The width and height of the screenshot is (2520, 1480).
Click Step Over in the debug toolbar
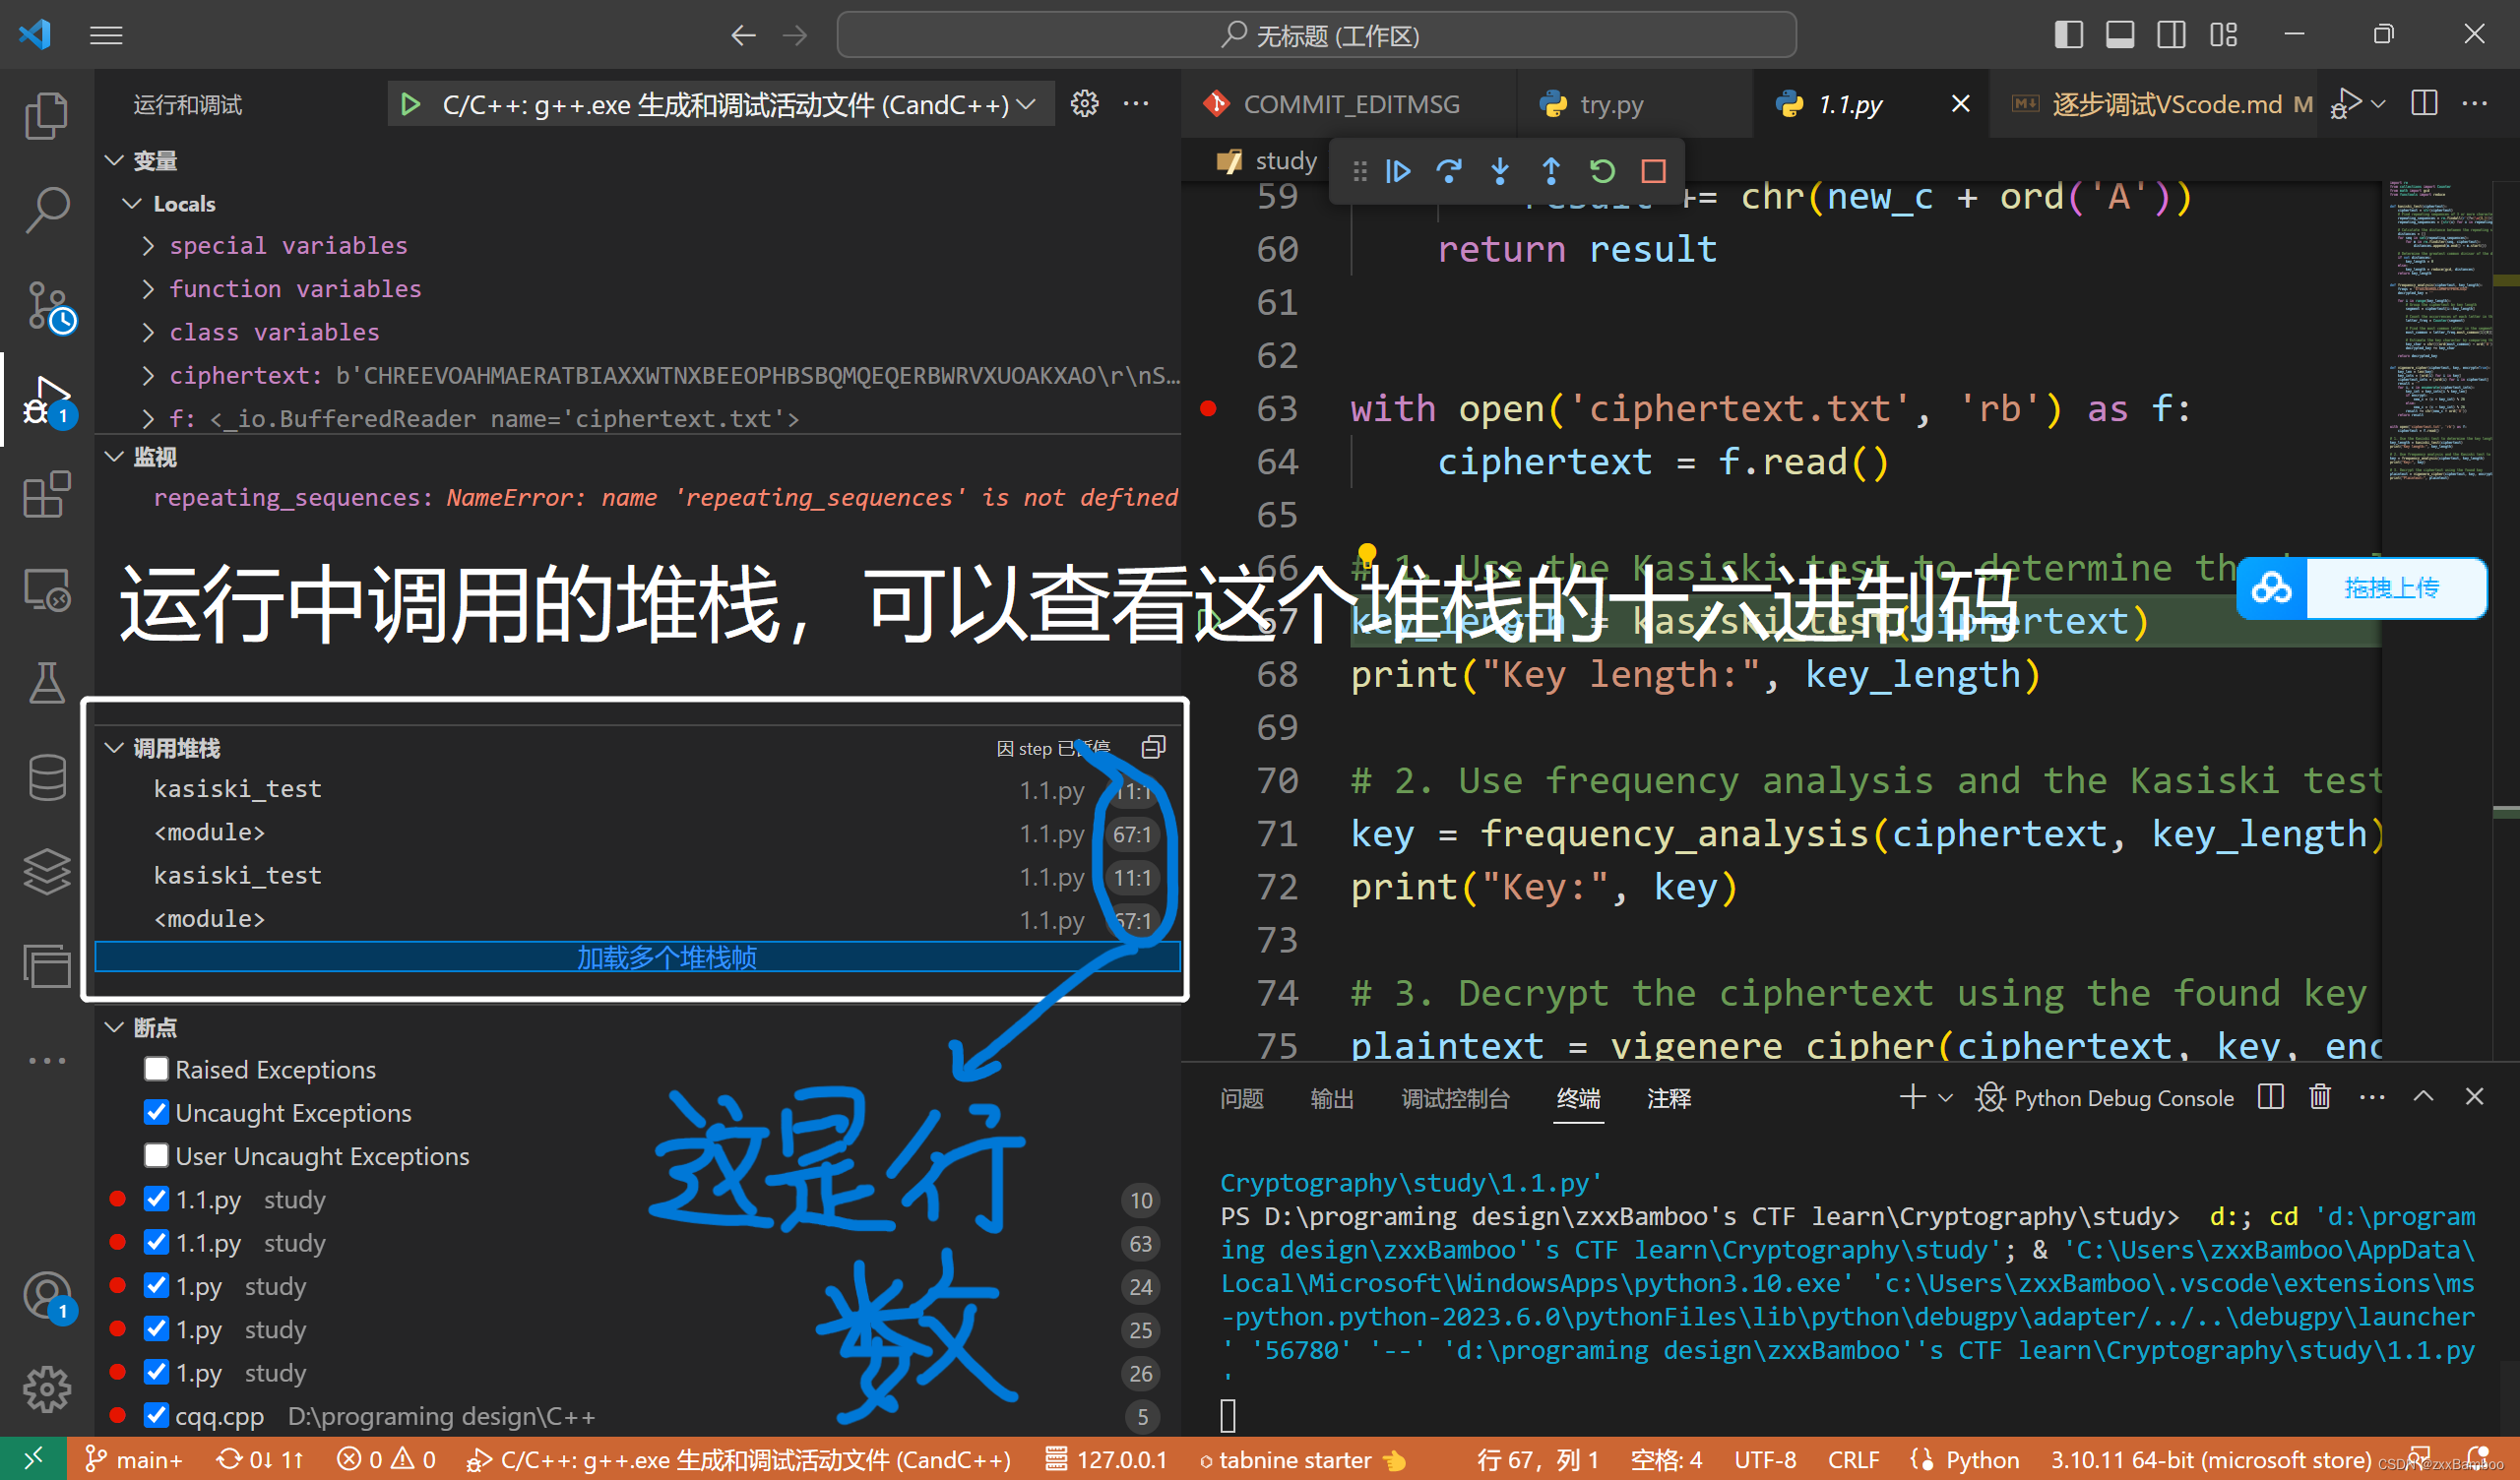[1449, 171]
